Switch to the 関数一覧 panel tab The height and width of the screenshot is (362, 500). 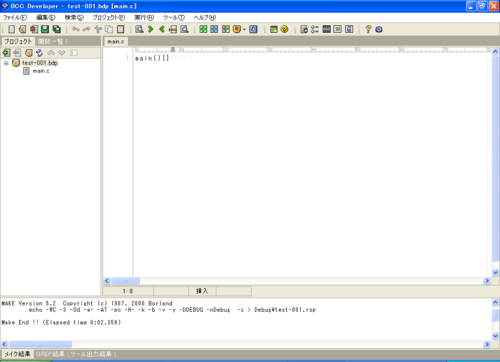[x=51, y=41]
